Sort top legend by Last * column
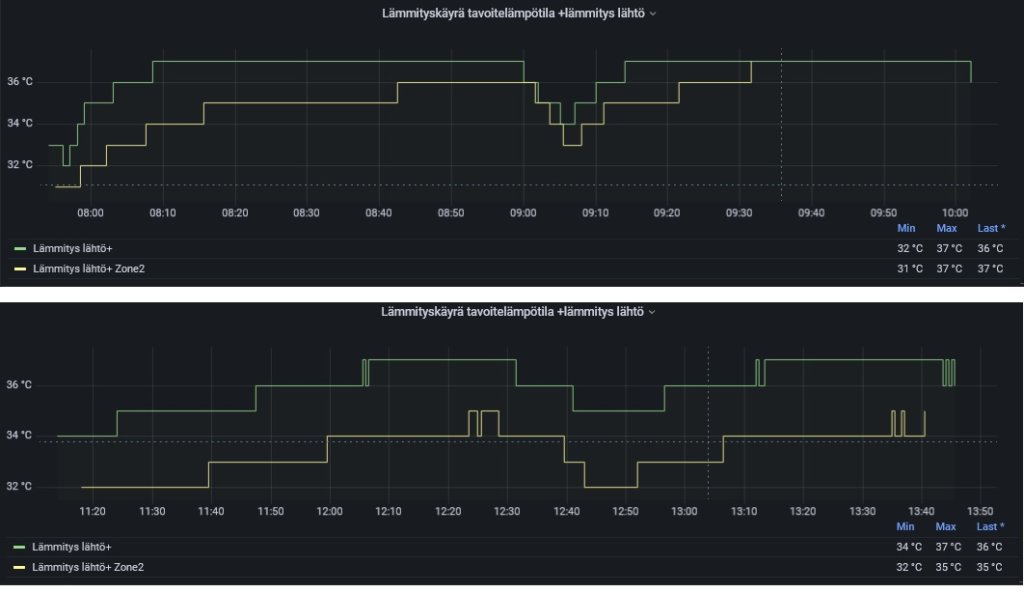The height and width of the screenshot is (593, 1024). tap(991, 229)
